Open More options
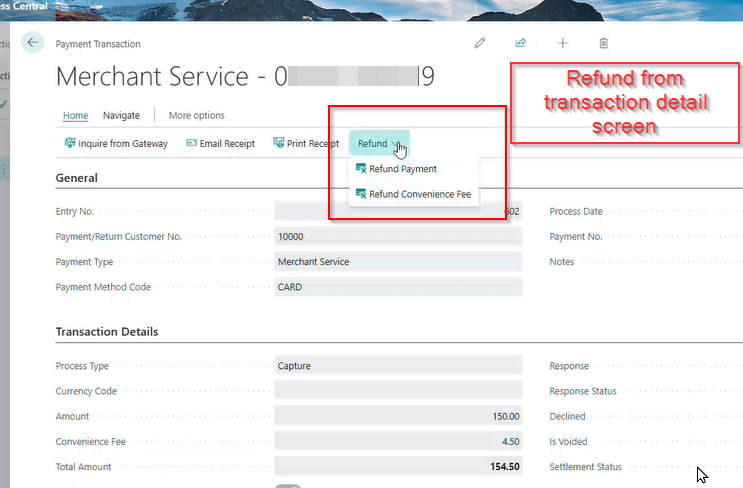Screen dimensions: 743x488 (x=197, y=115)
